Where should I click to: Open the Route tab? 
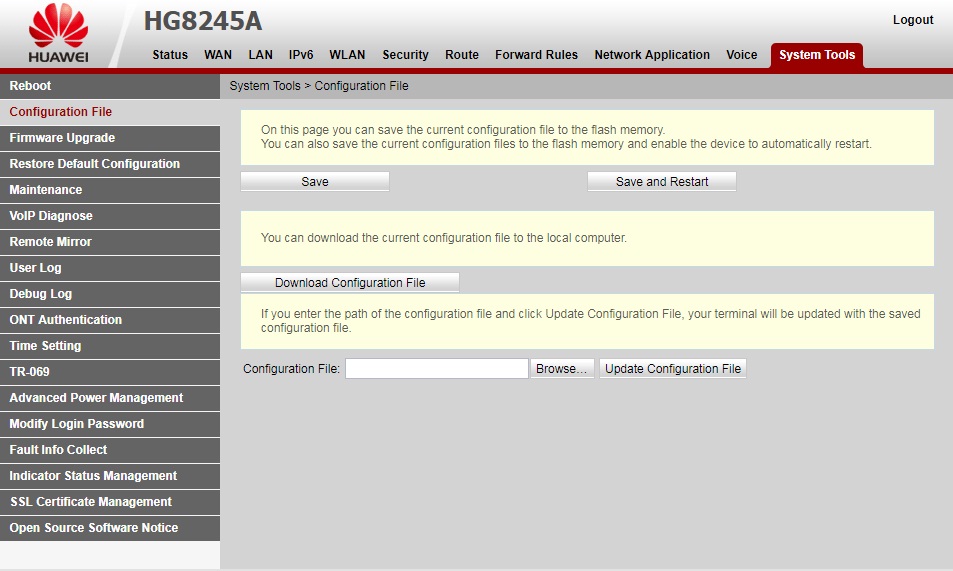pyautogui.click(x=462, y=55)
